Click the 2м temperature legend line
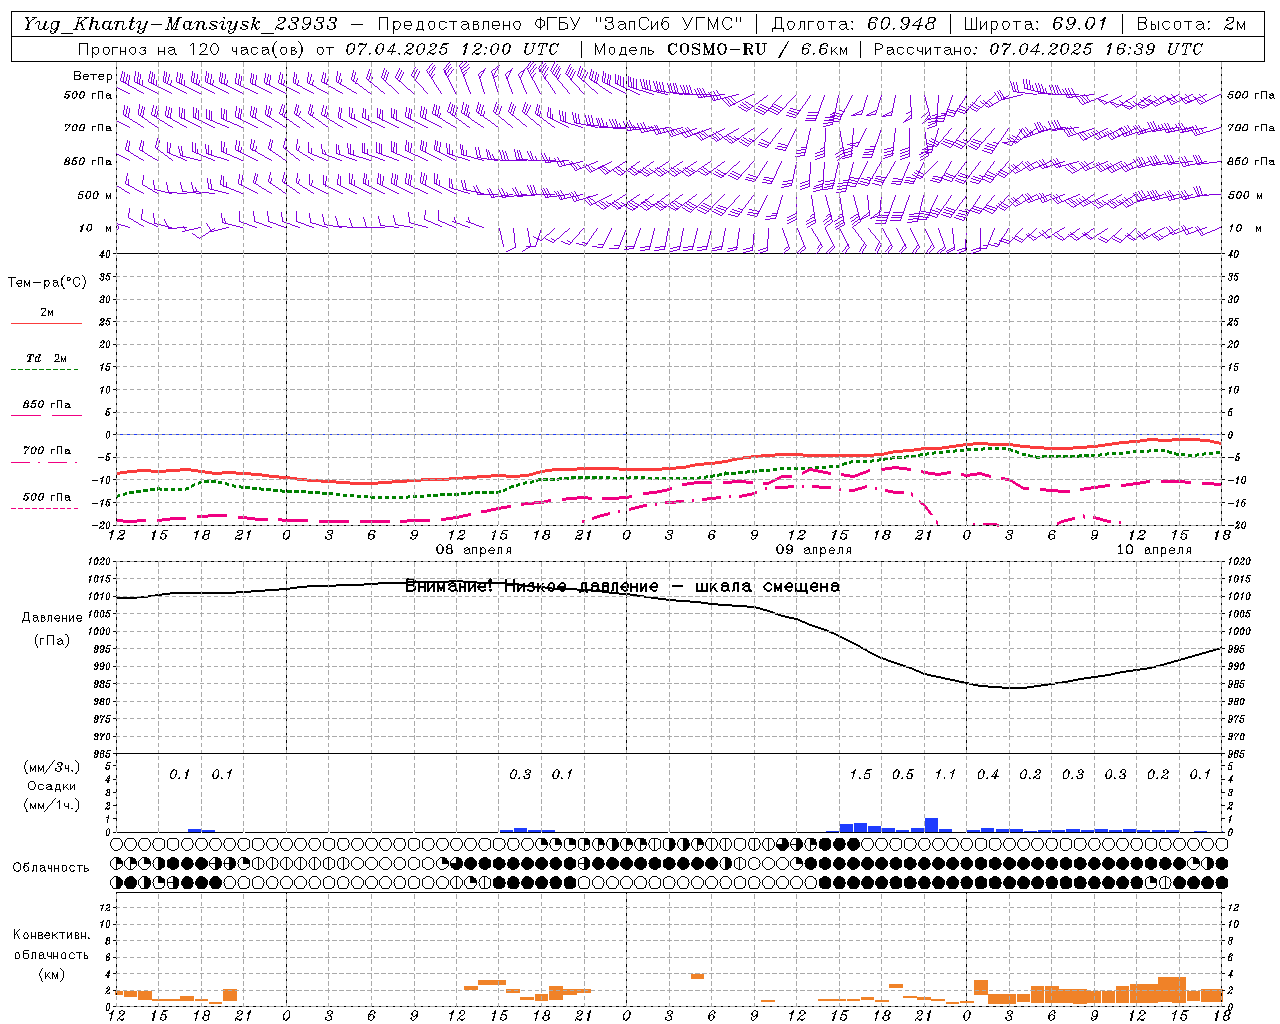The width and height of the screenshot is (1280, 1024). click(46, 323)
